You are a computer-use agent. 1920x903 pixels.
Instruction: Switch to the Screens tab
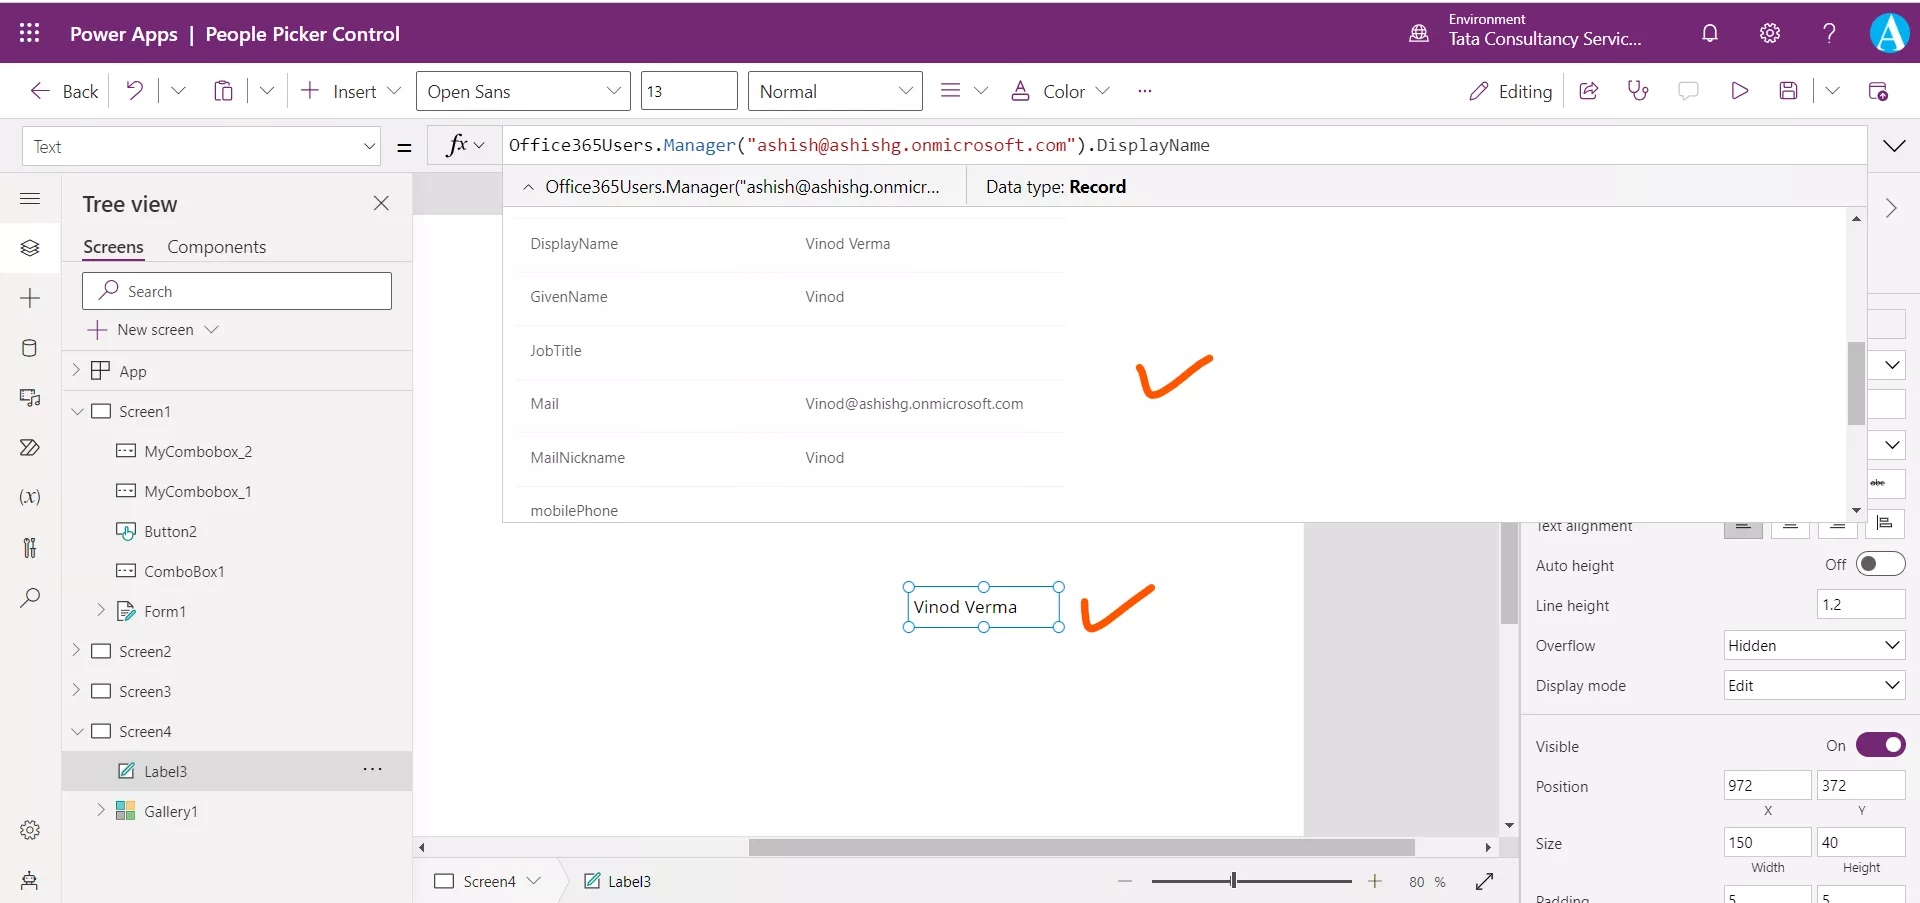(113, 247)
